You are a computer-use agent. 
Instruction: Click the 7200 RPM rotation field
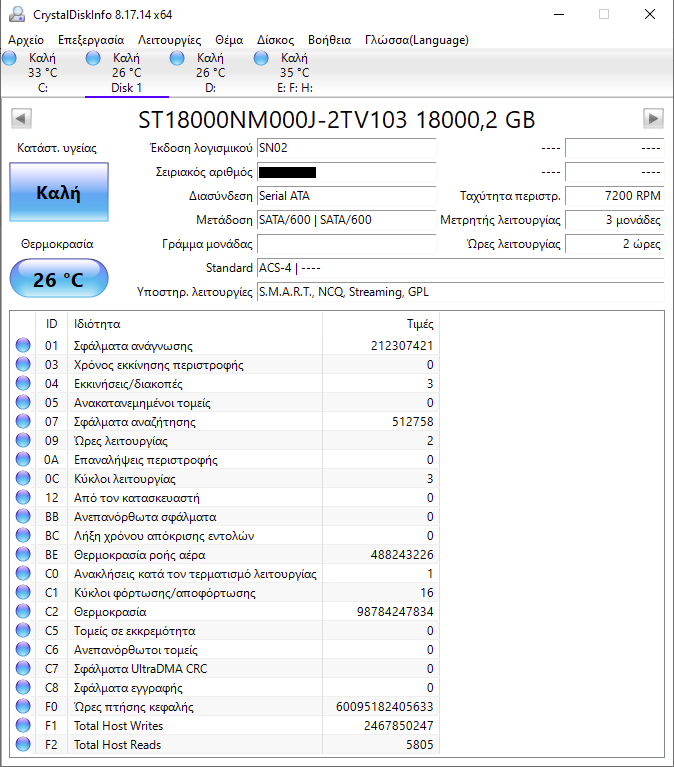point(614,196)
